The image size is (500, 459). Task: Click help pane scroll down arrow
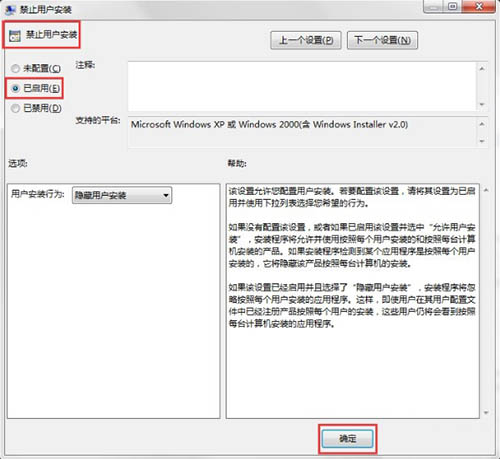pos(486,413)
